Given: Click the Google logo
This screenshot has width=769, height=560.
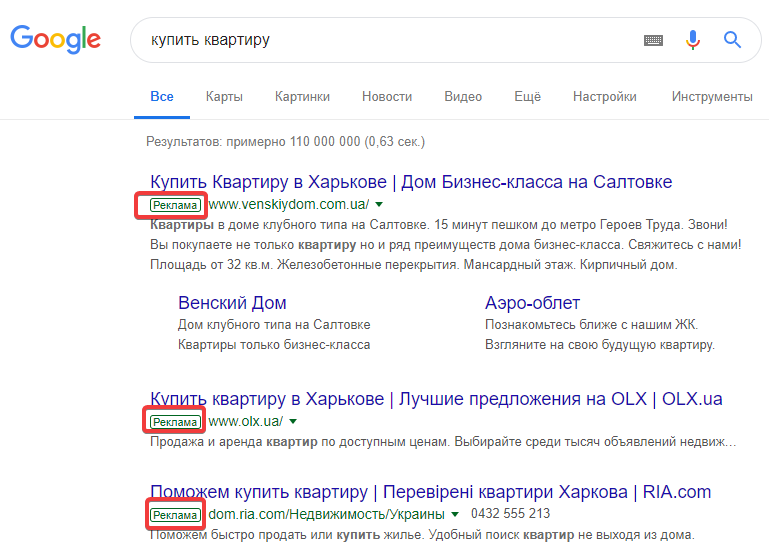Looking at the screenshot, I should click(55, 39).
